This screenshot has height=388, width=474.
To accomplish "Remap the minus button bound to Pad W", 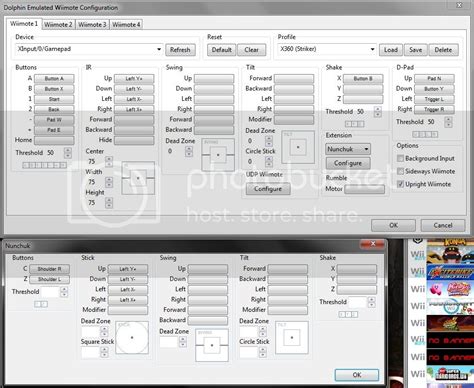I will tap(54, 120).
